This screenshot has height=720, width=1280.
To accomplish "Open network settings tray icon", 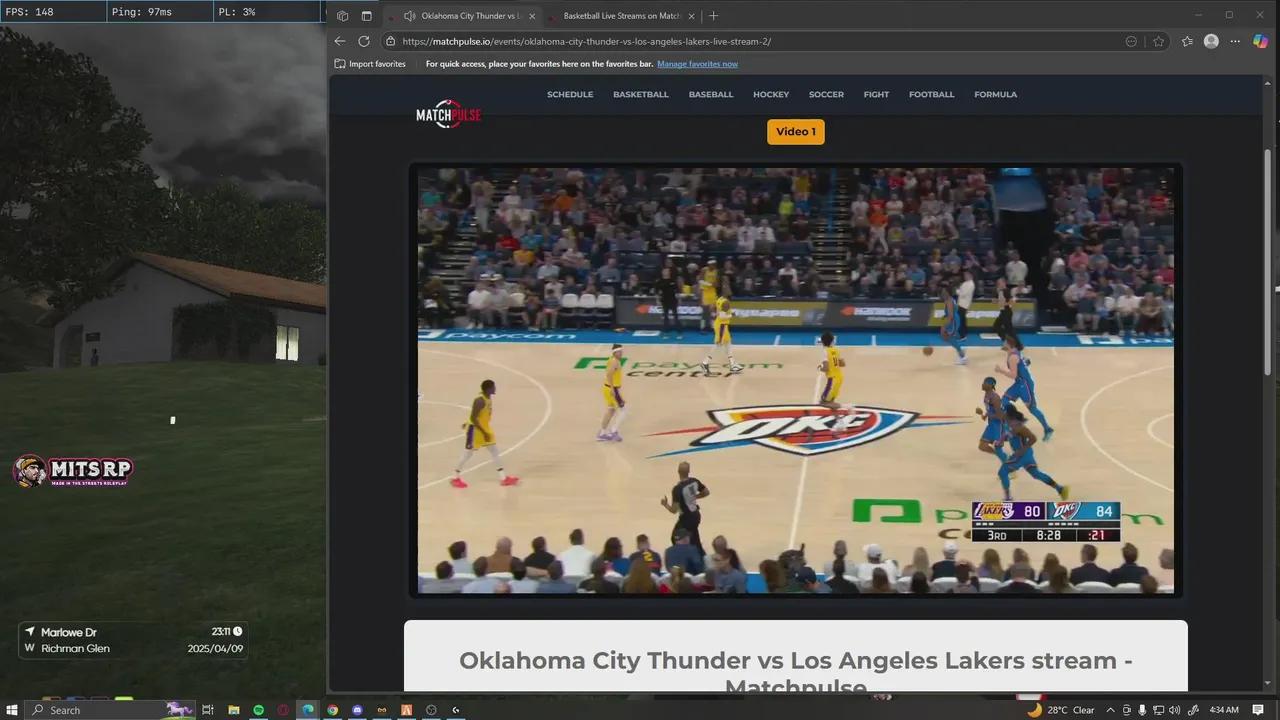I will tap(1160, 710).
